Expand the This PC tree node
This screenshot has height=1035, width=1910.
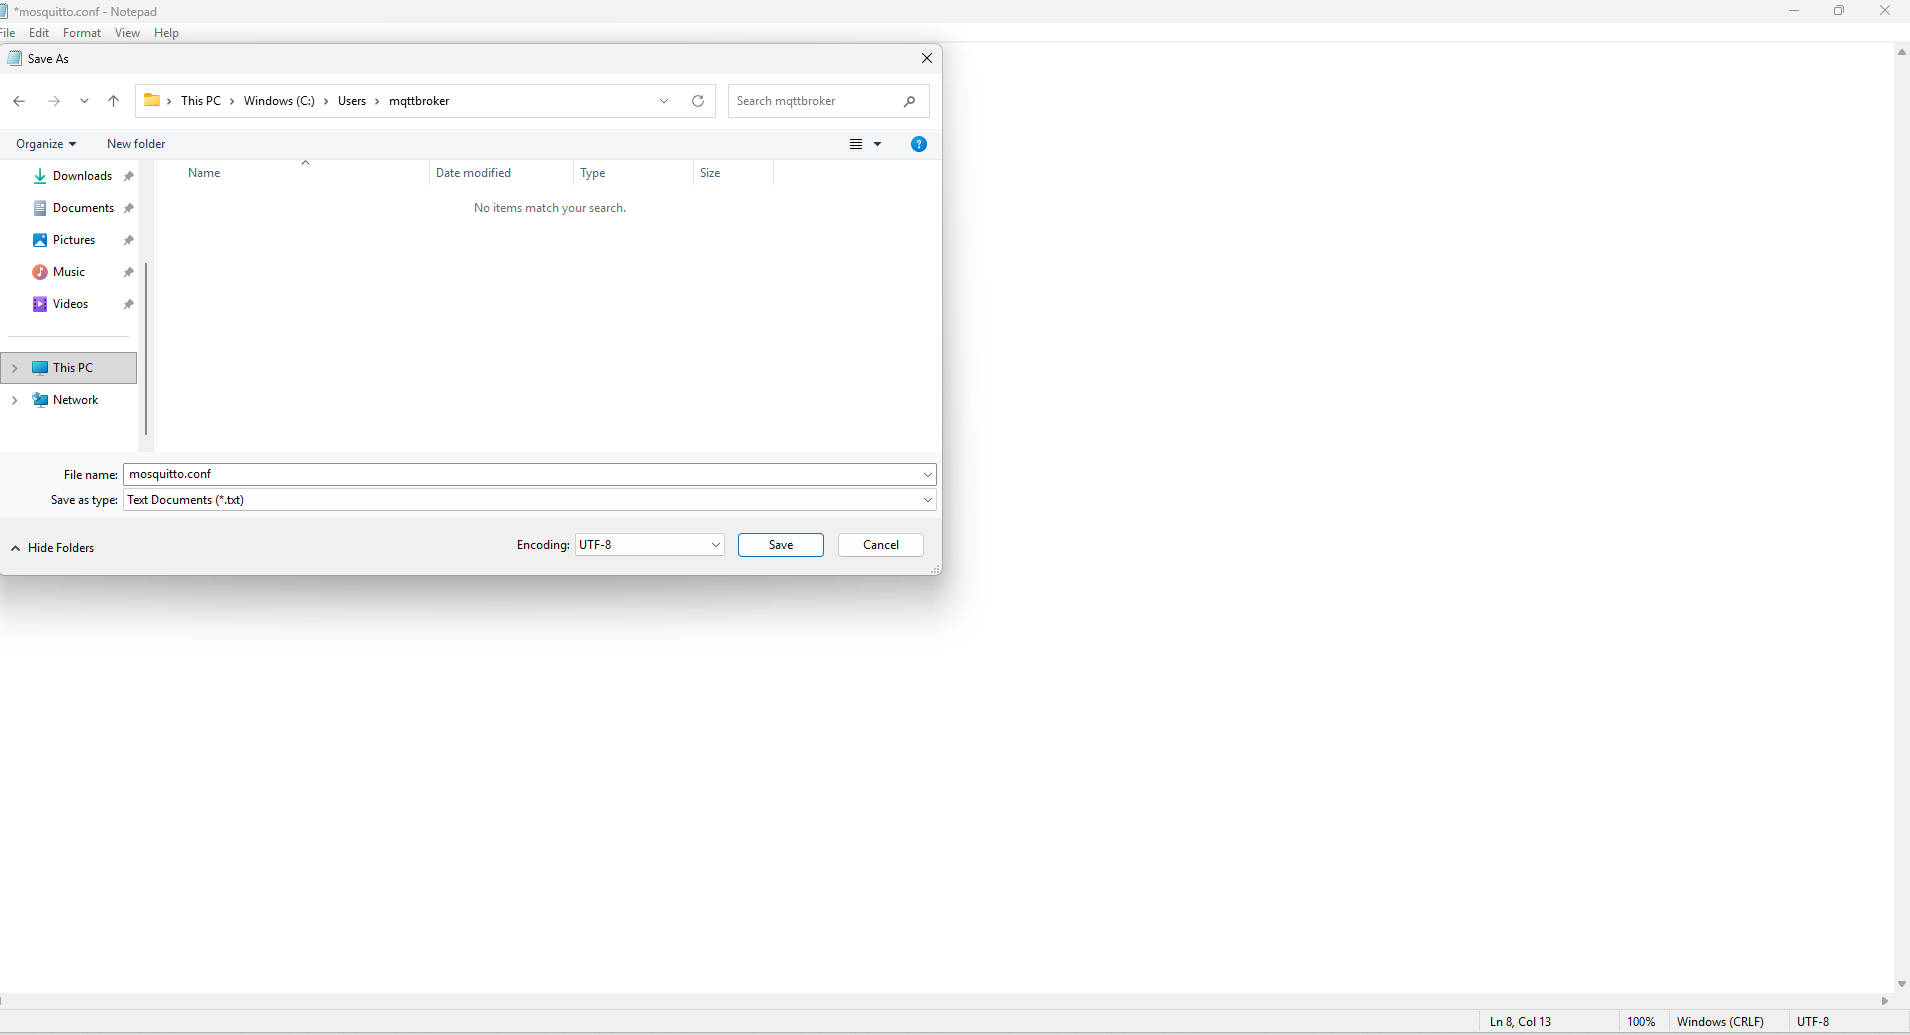14,368
